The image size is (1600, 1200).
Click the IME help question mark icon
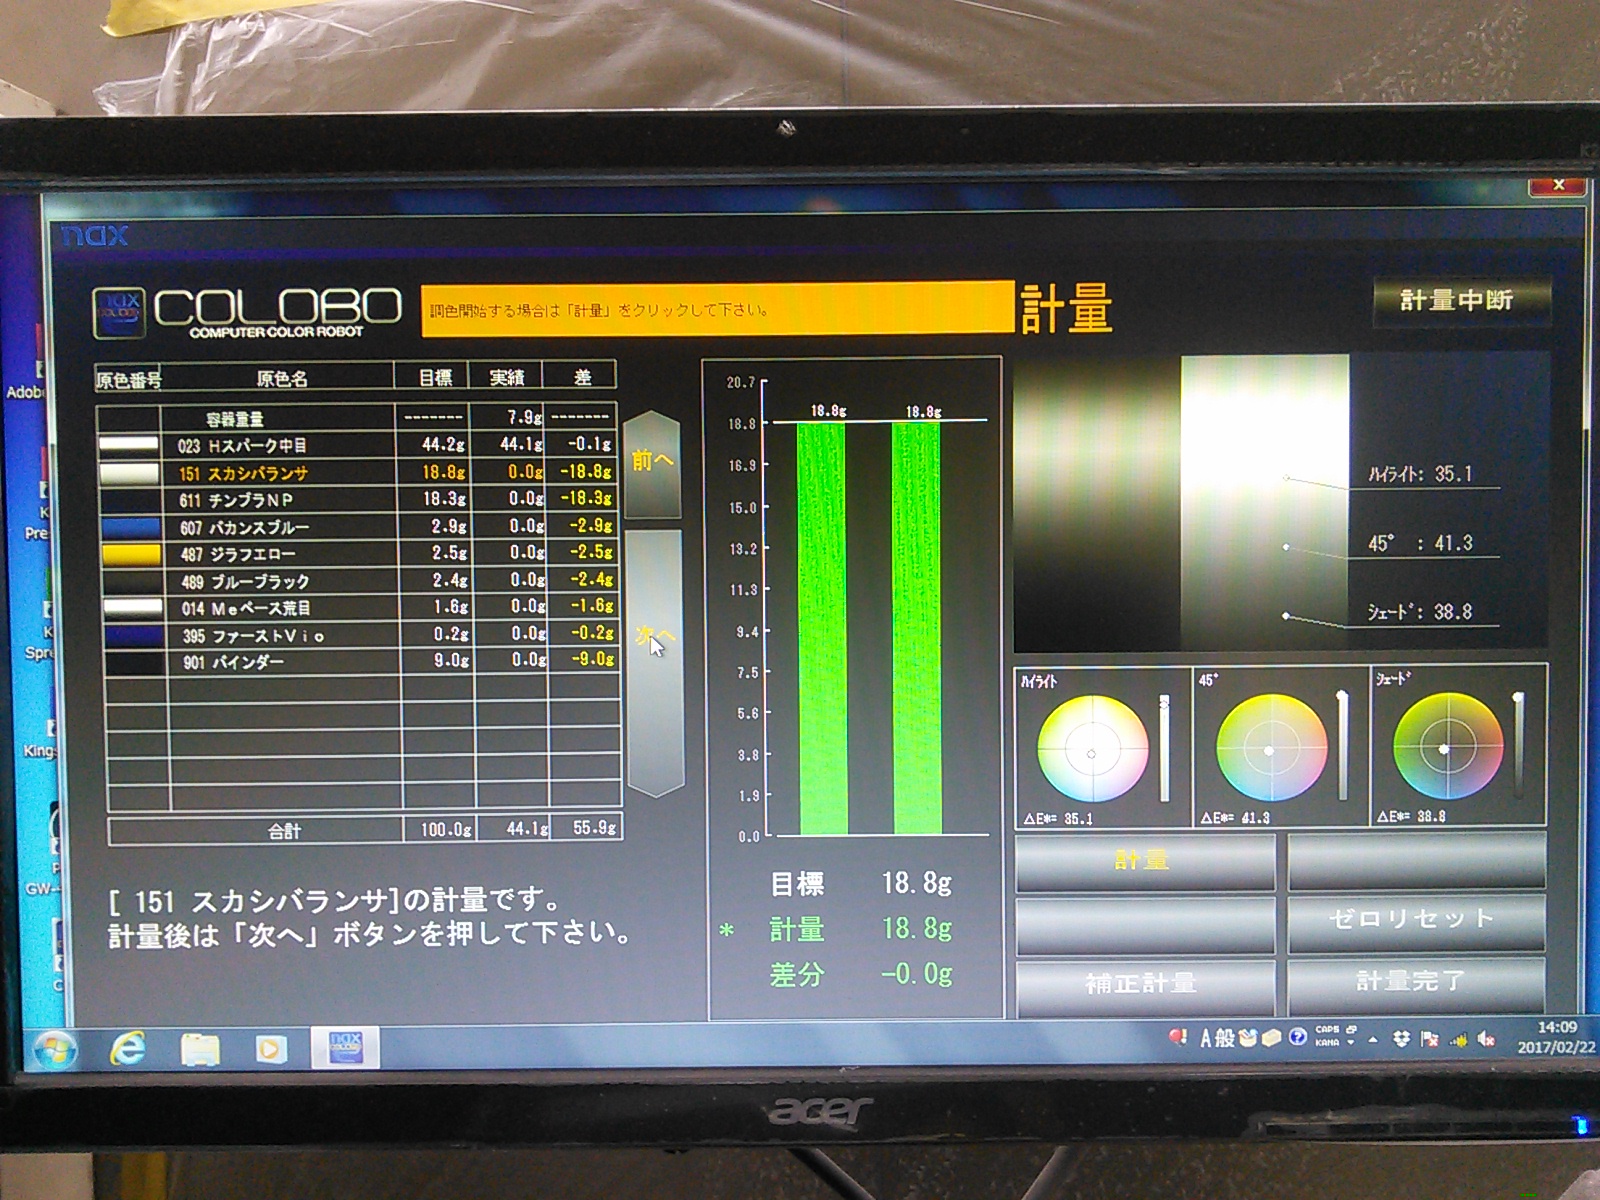point(1297,1037)
